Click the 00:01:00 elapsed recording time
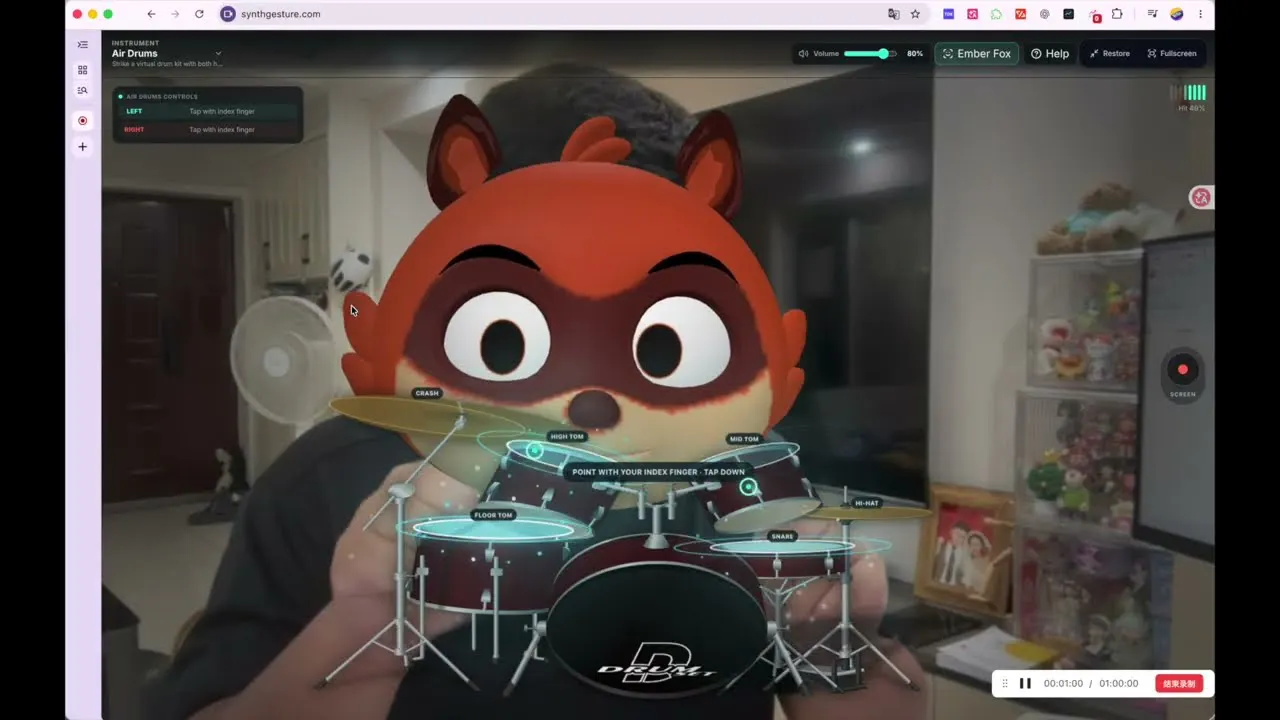 [x=1063, y=684]
